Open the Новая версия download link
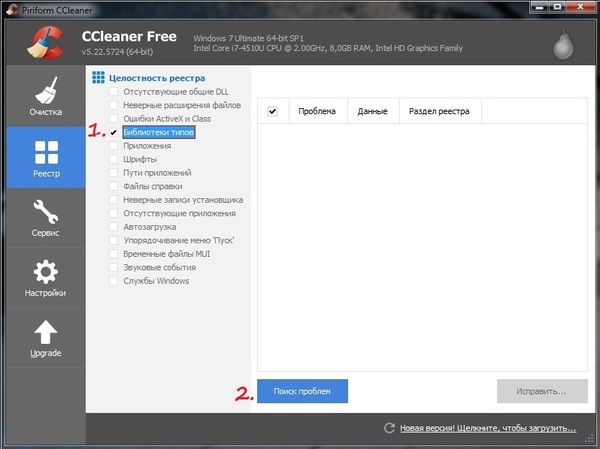600x449 pixels. 487,428
